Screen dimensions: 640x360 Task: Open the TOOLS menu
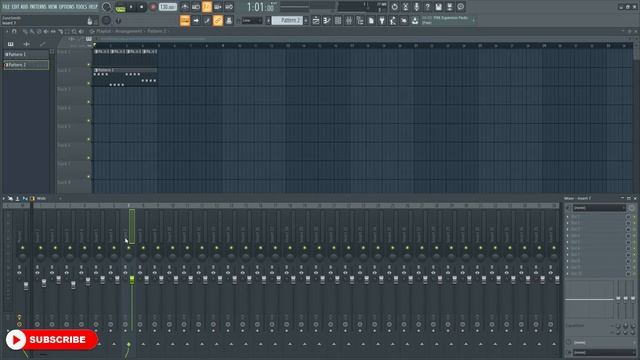pyautogui.click(x=81, y=7)
